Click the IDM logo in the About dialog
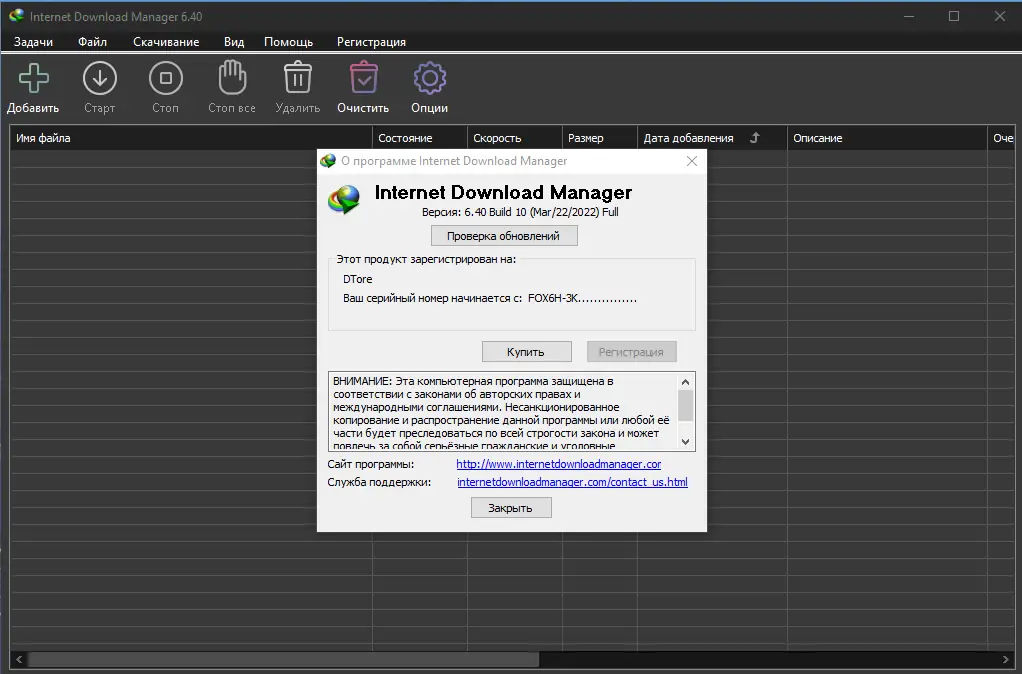Screen dimensions: 1022x674 tap(344, 199)
